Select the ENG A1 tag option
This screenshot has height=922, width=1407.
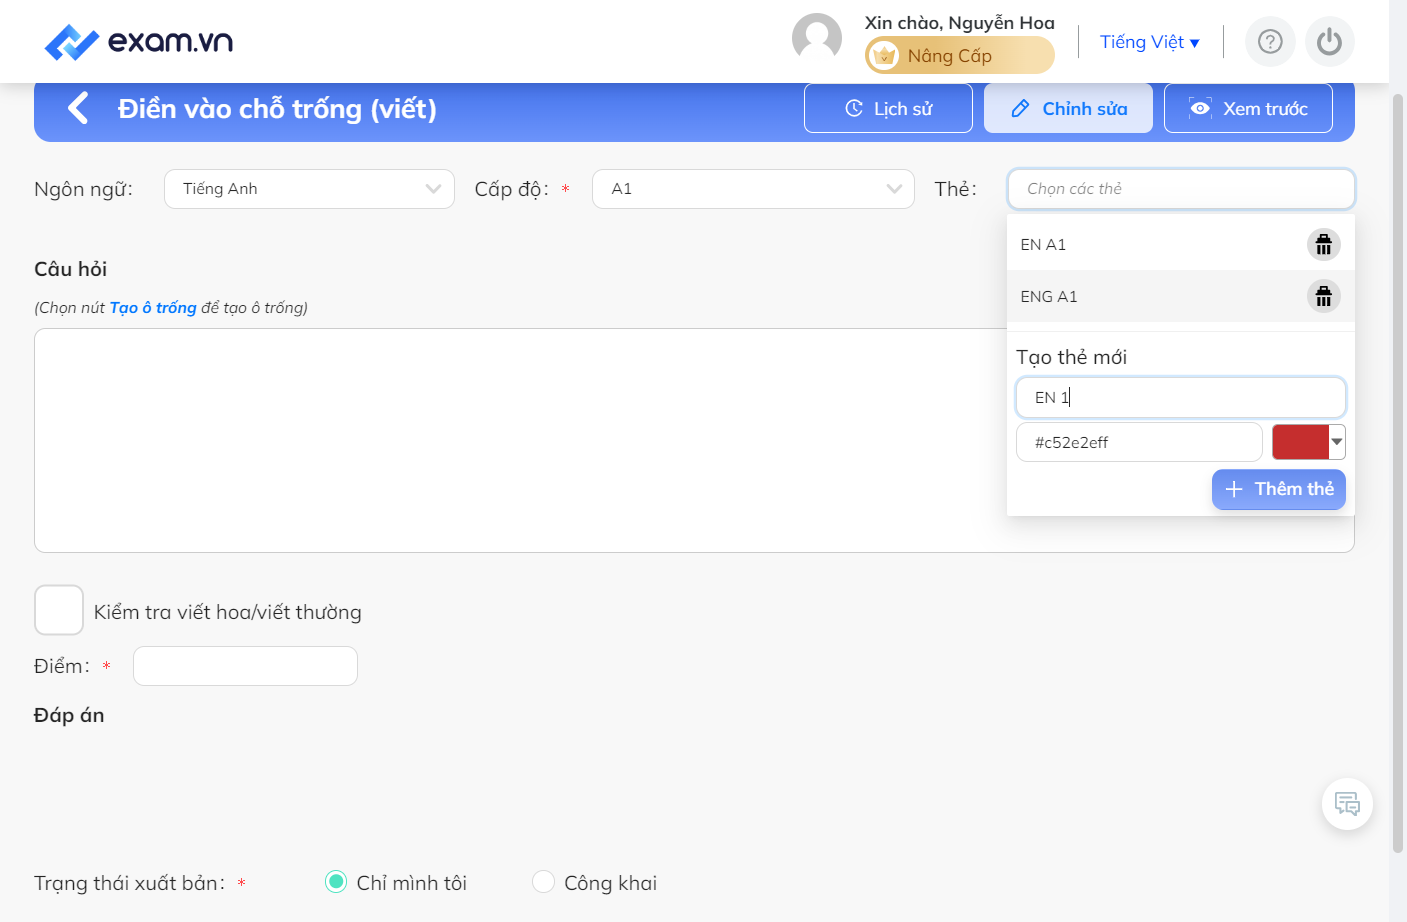[1181, 296]
